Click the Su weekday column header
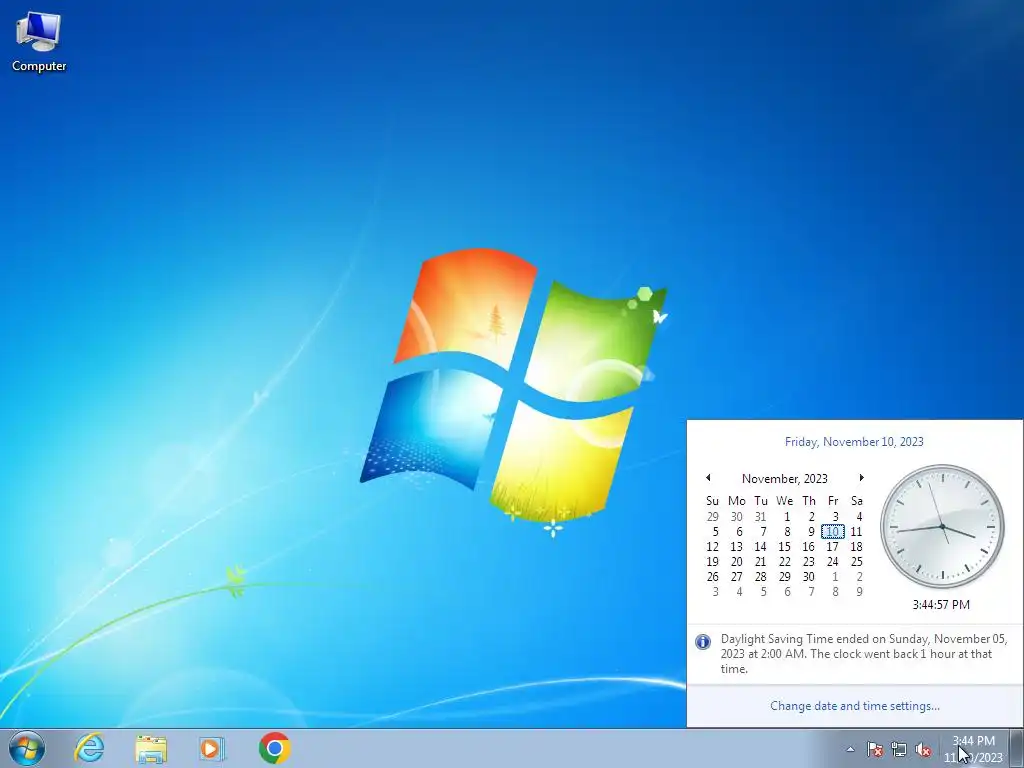 712,501
